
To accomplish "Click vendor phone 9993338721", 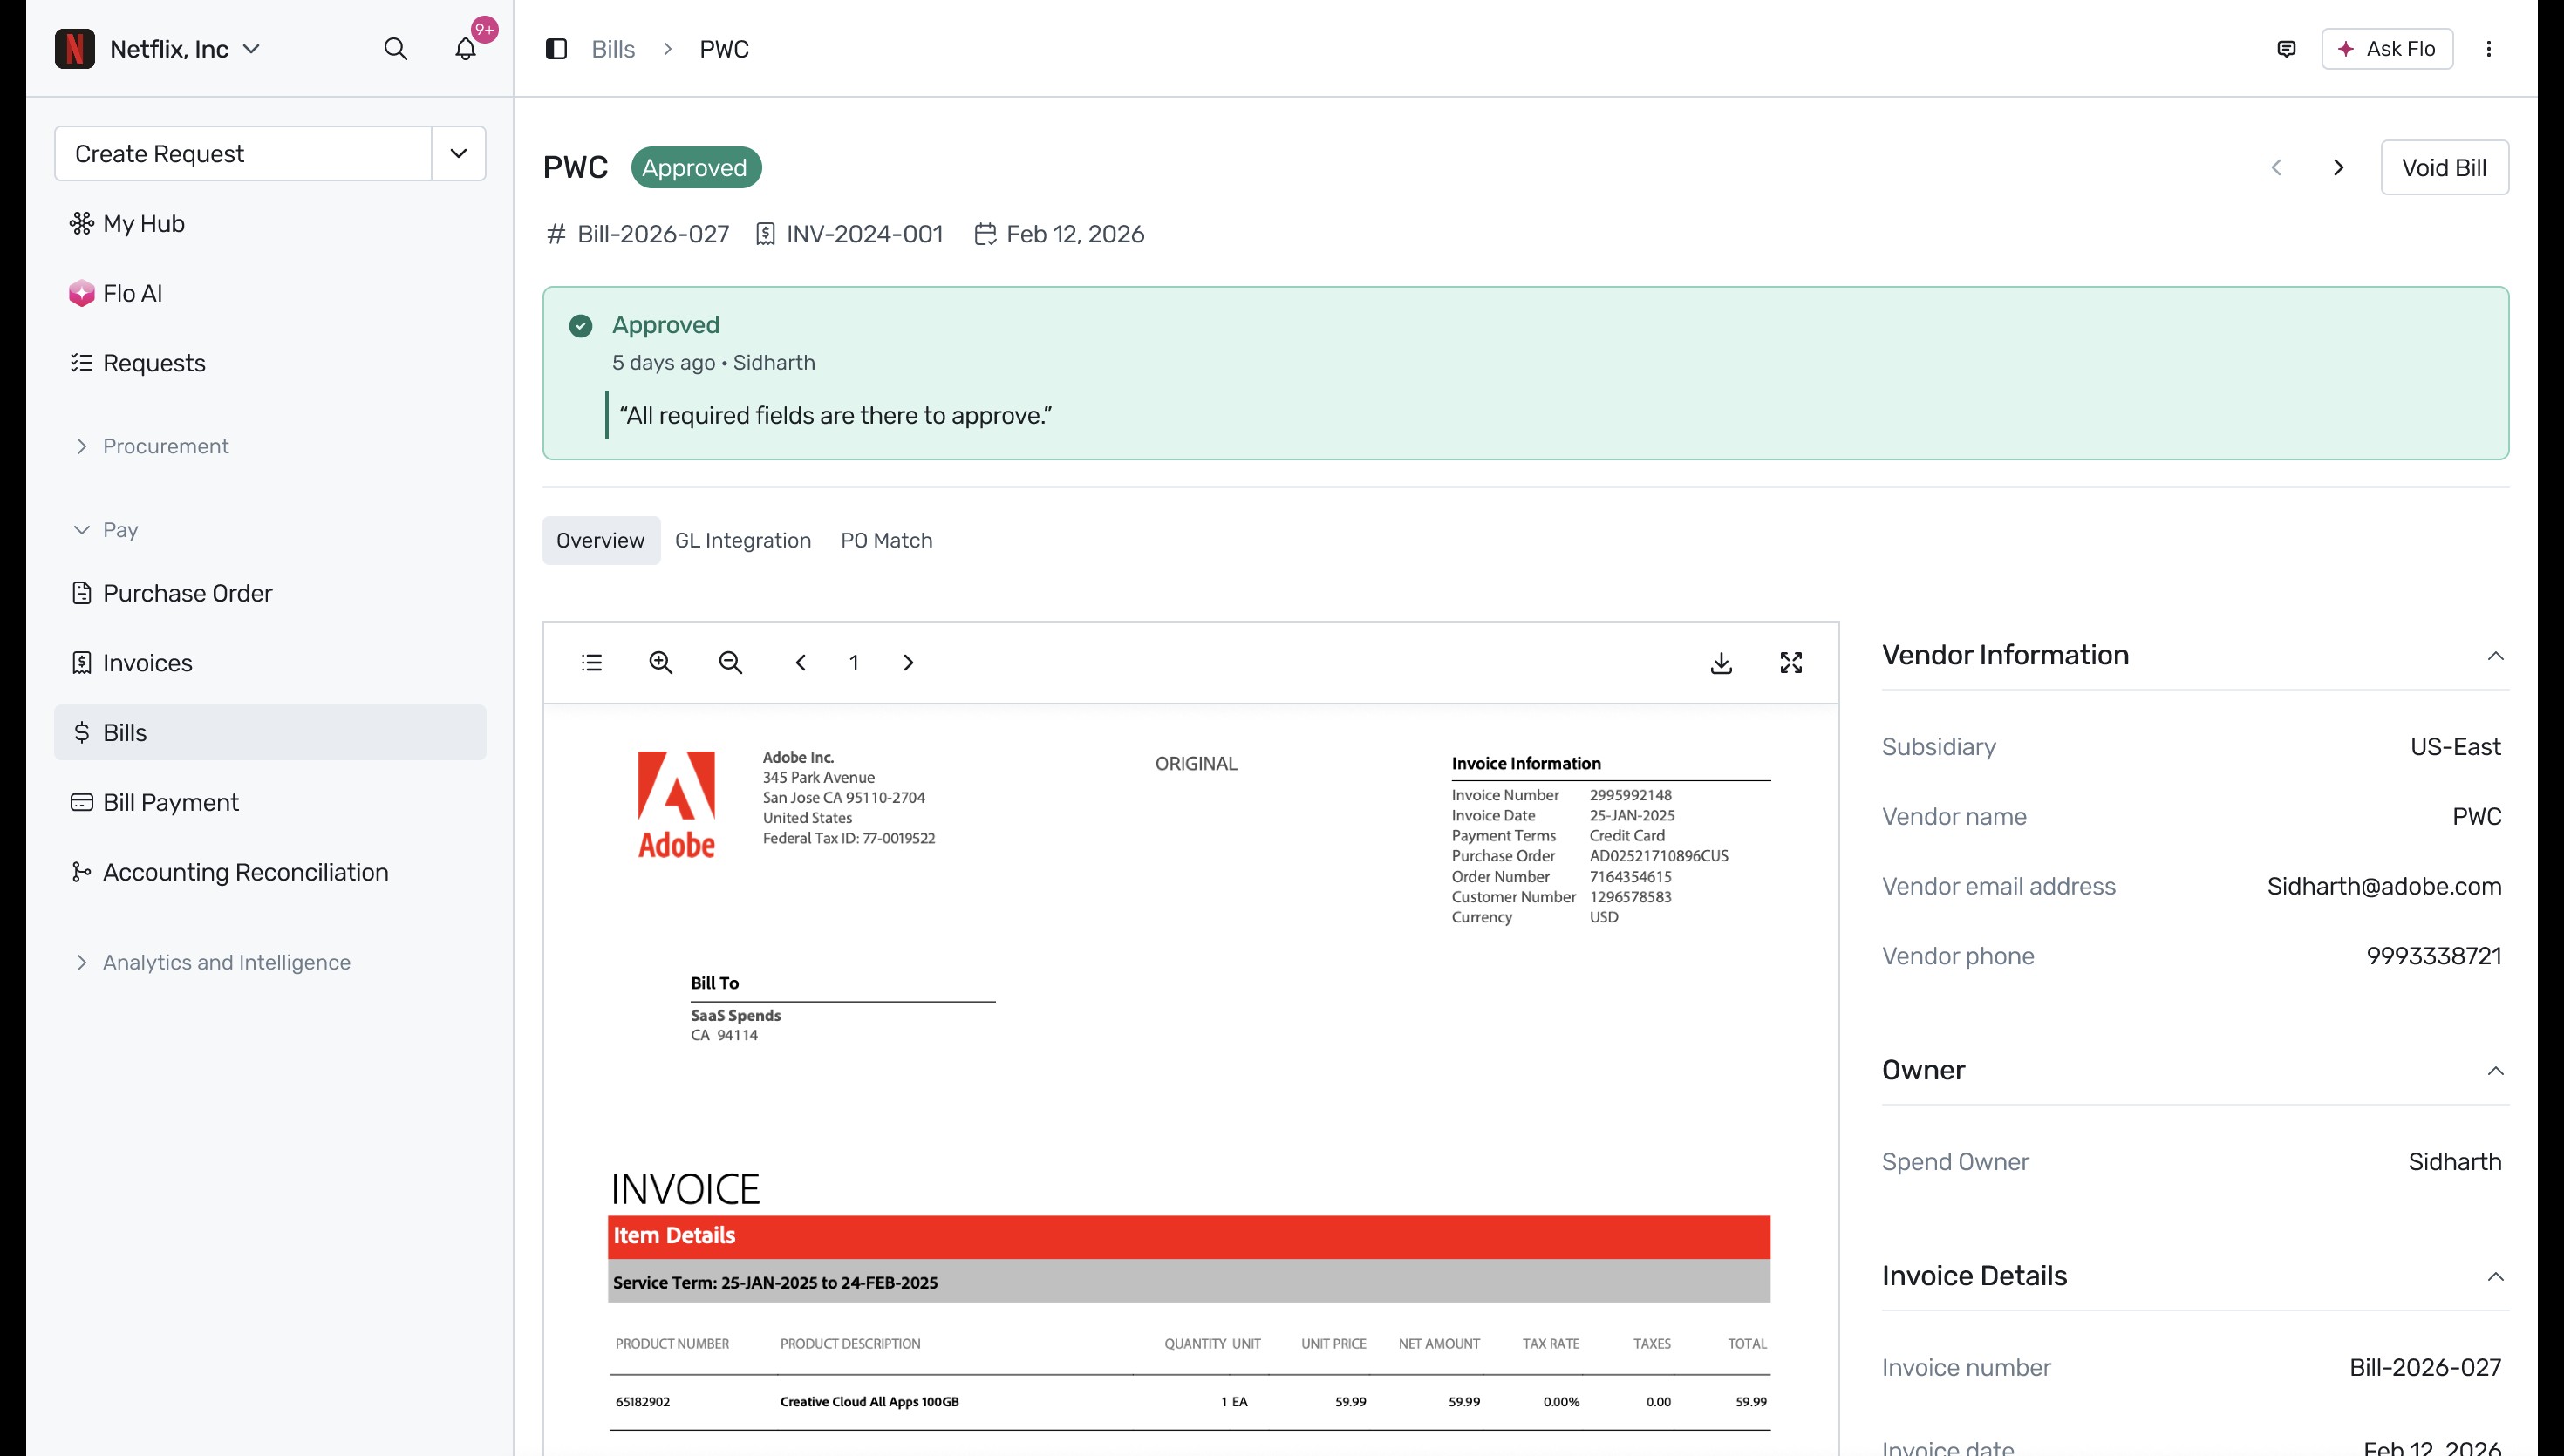I will pyautogui.click(x=2434, y=956).
